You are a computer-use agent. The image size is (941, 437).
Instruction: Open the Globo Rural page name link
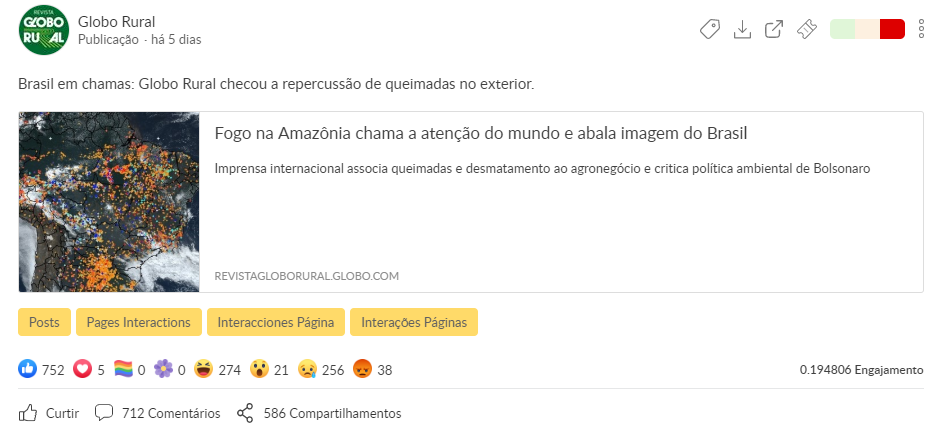[x=116, y=22]
